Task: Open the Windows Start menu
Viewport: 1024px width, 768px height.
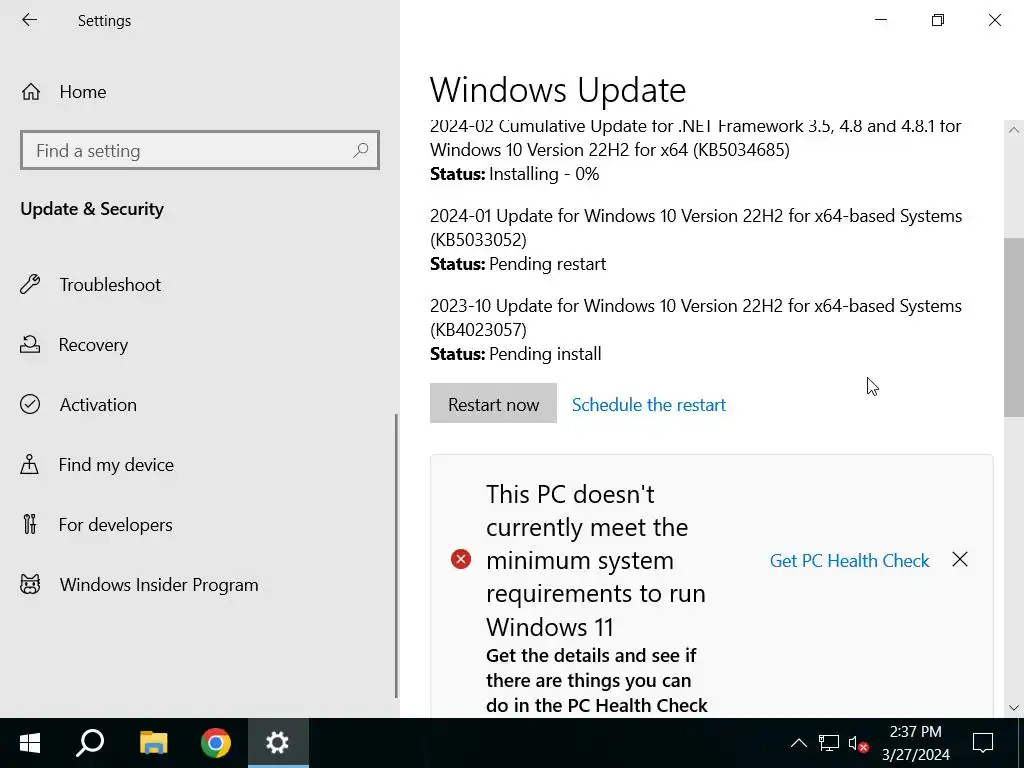Action: click(x=30, y=743)
